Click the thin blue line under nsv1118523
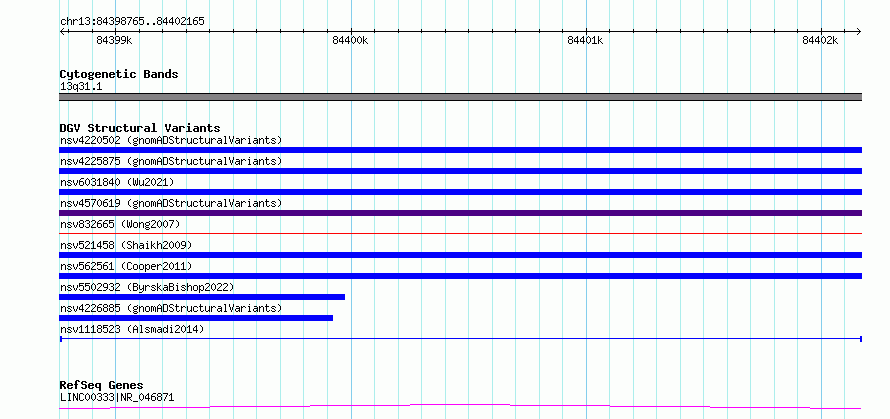This screenshot has width=890, height=419. pyautogui.click(x=460, y=339)
